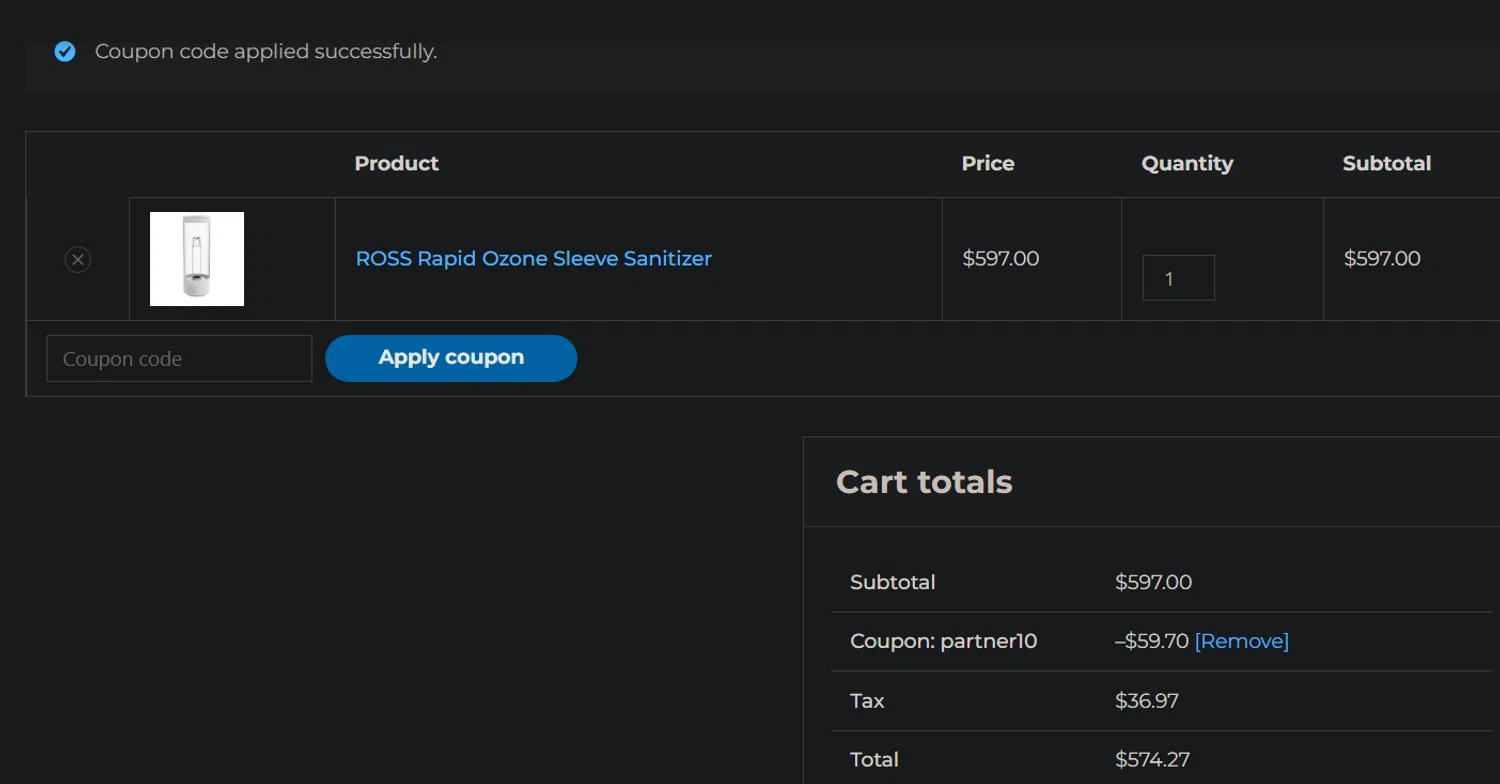The height and width of the screenshot is (784, 1500).
Task: Focus the quantity field showing 1
Action: tap(1179, 278)
